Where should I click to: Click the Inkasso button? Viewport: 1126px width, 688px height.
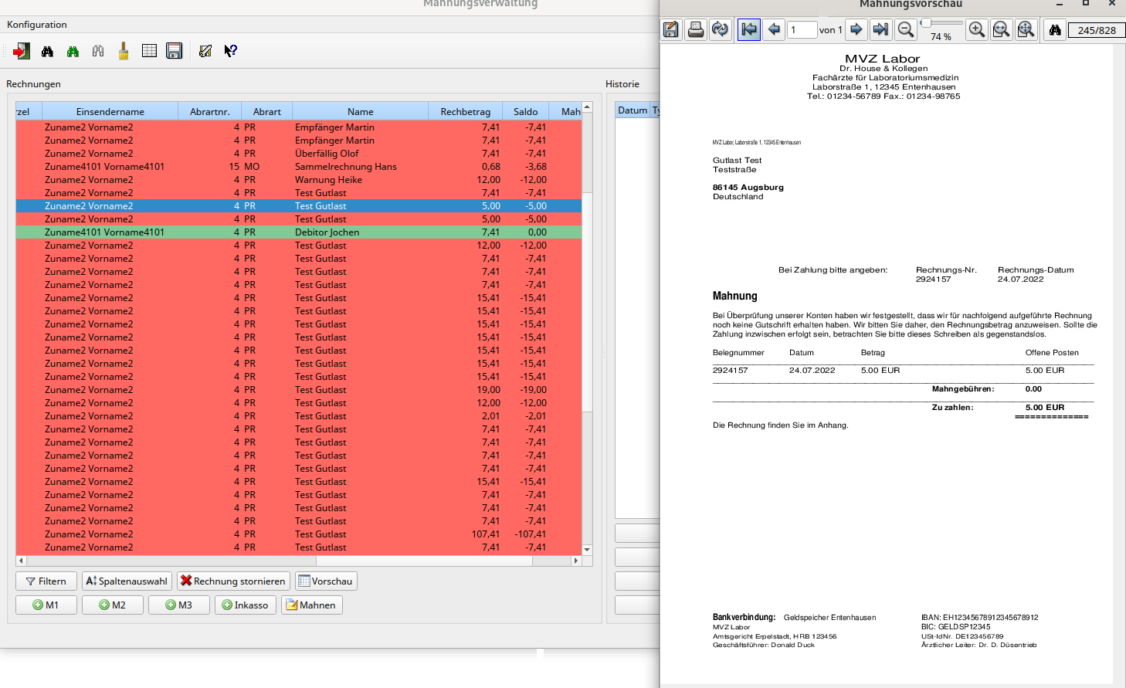click(245, 605)
